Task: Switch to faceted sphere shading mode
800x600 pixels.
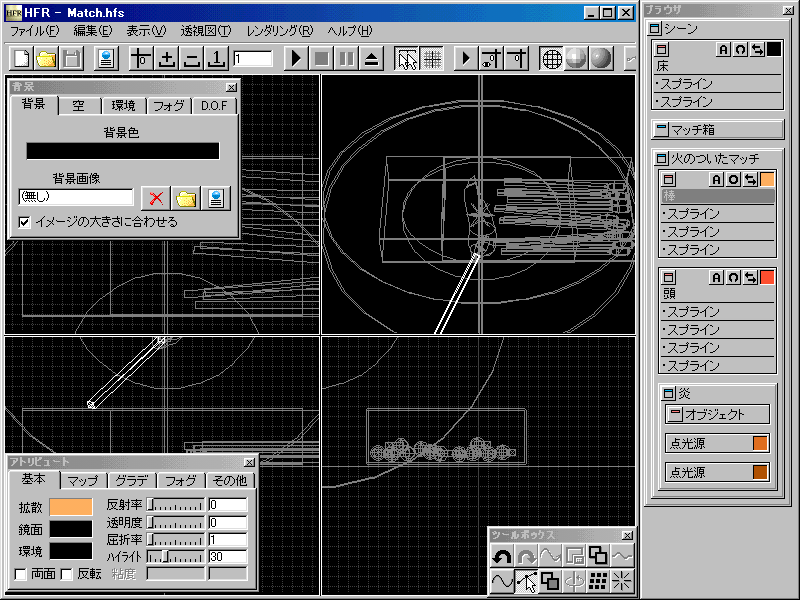Action: (x=577, y=59)
